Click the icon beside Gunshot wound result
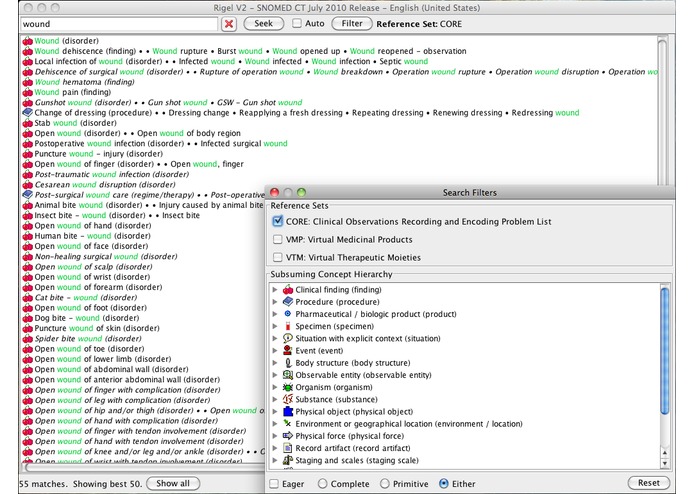 27,102
